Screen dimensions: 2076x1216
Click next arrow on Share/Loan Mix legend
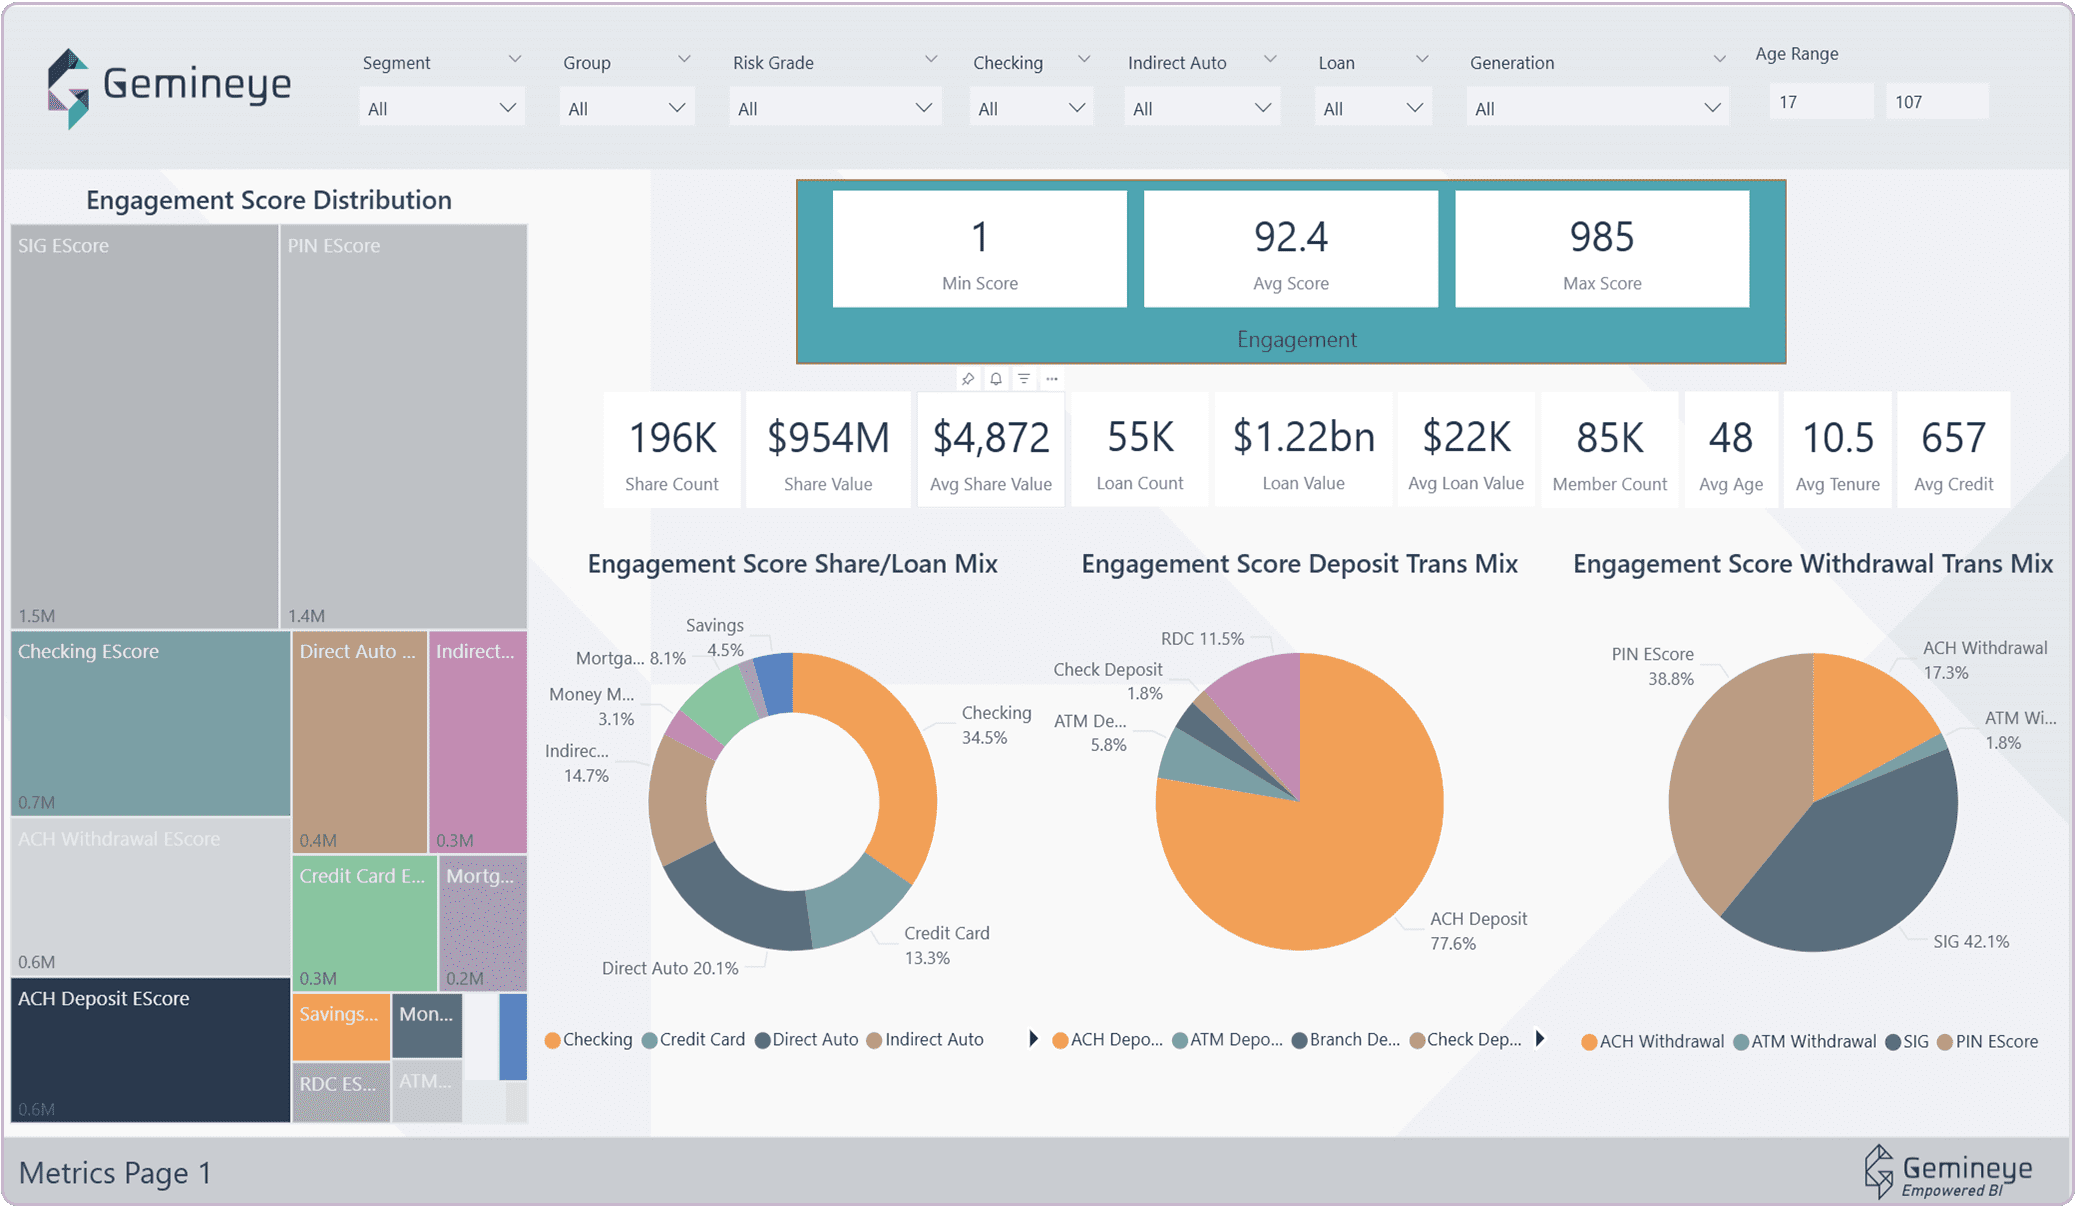click(x=1033, y=1039)
